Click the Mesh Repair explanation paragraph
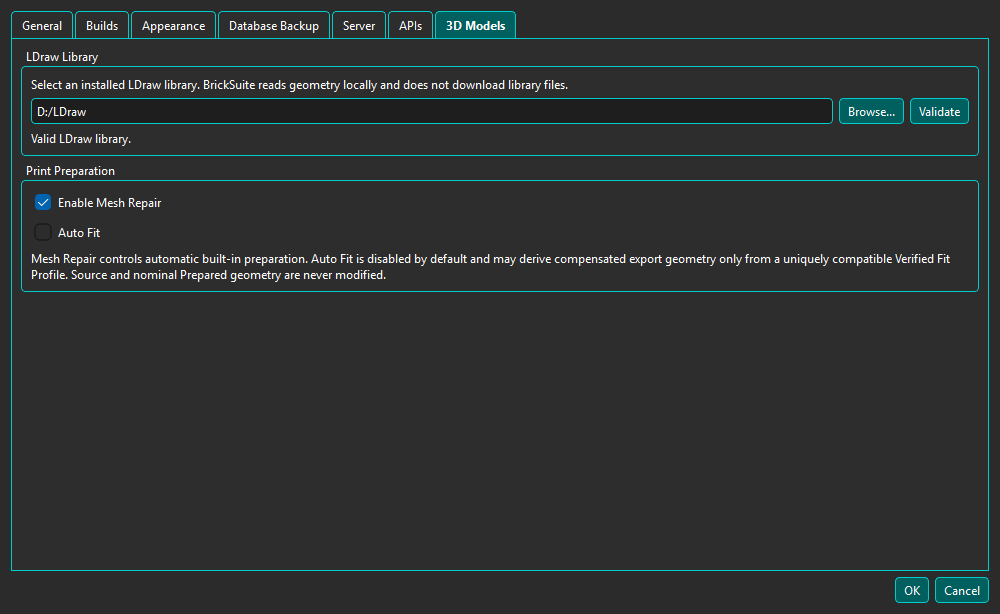 coord(490,267)
